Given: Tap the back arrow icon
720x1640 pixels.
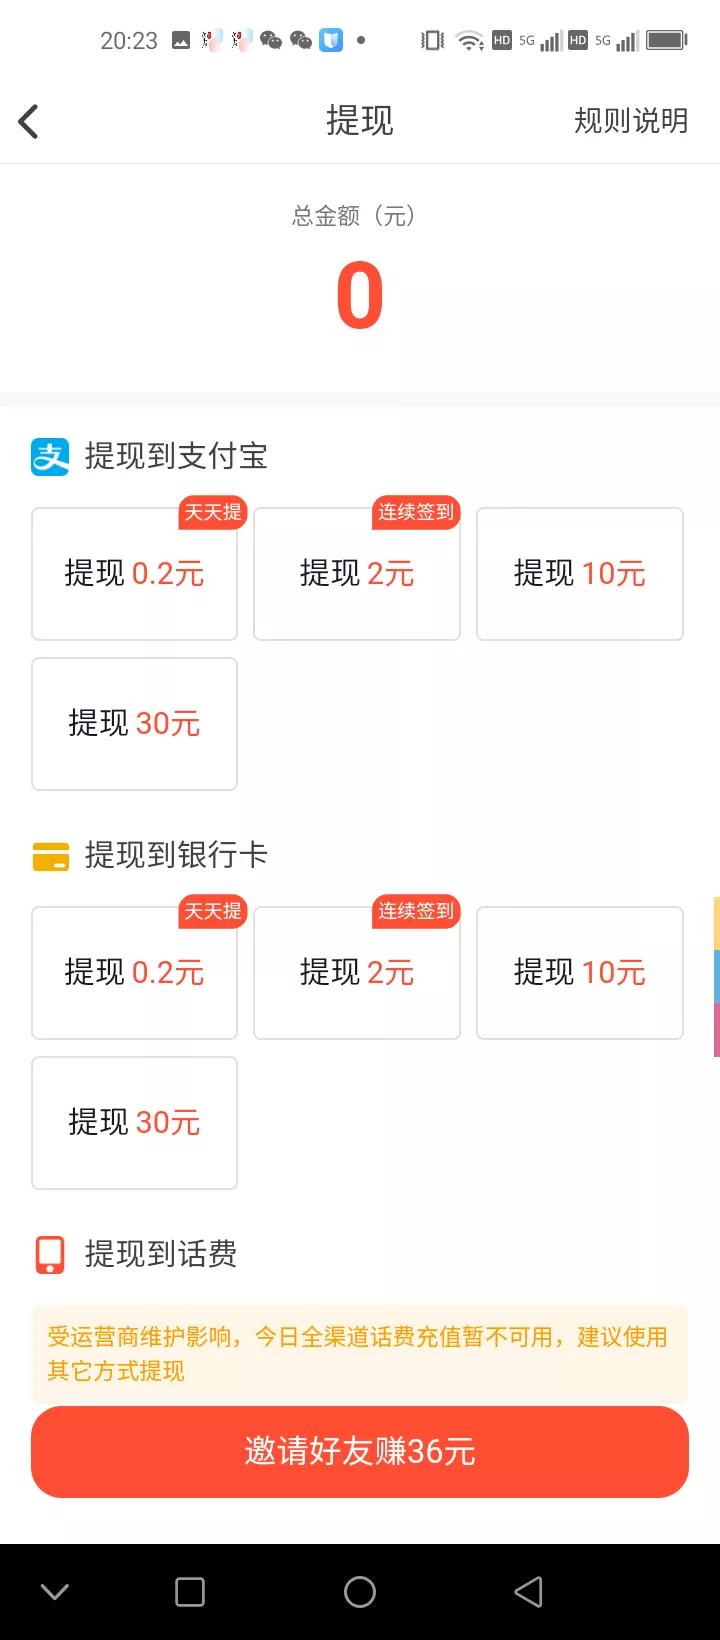Looking at the screenshot, I should click(x=29, y=122).
